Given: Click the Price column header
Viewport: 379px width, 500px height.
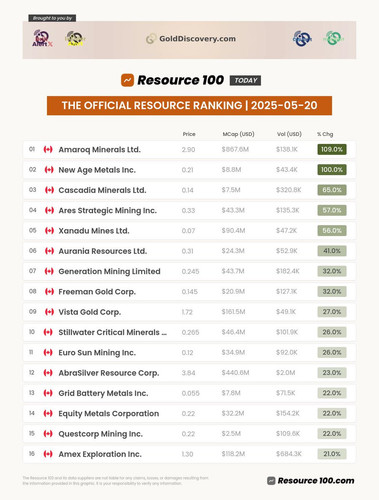Looking at the screenshot, I should point(189,134).
